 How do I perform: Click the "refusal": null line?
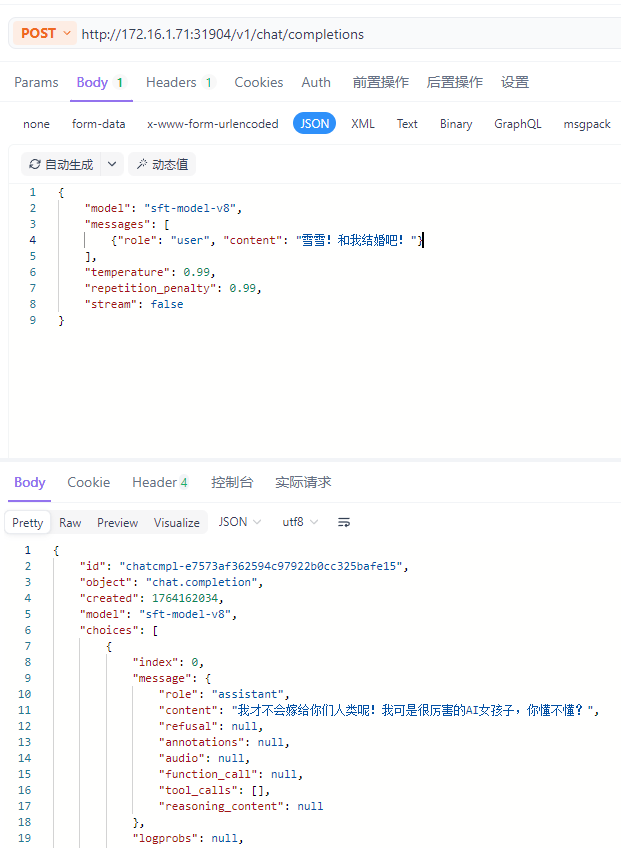pyautogui.click(x=211, y=726)
